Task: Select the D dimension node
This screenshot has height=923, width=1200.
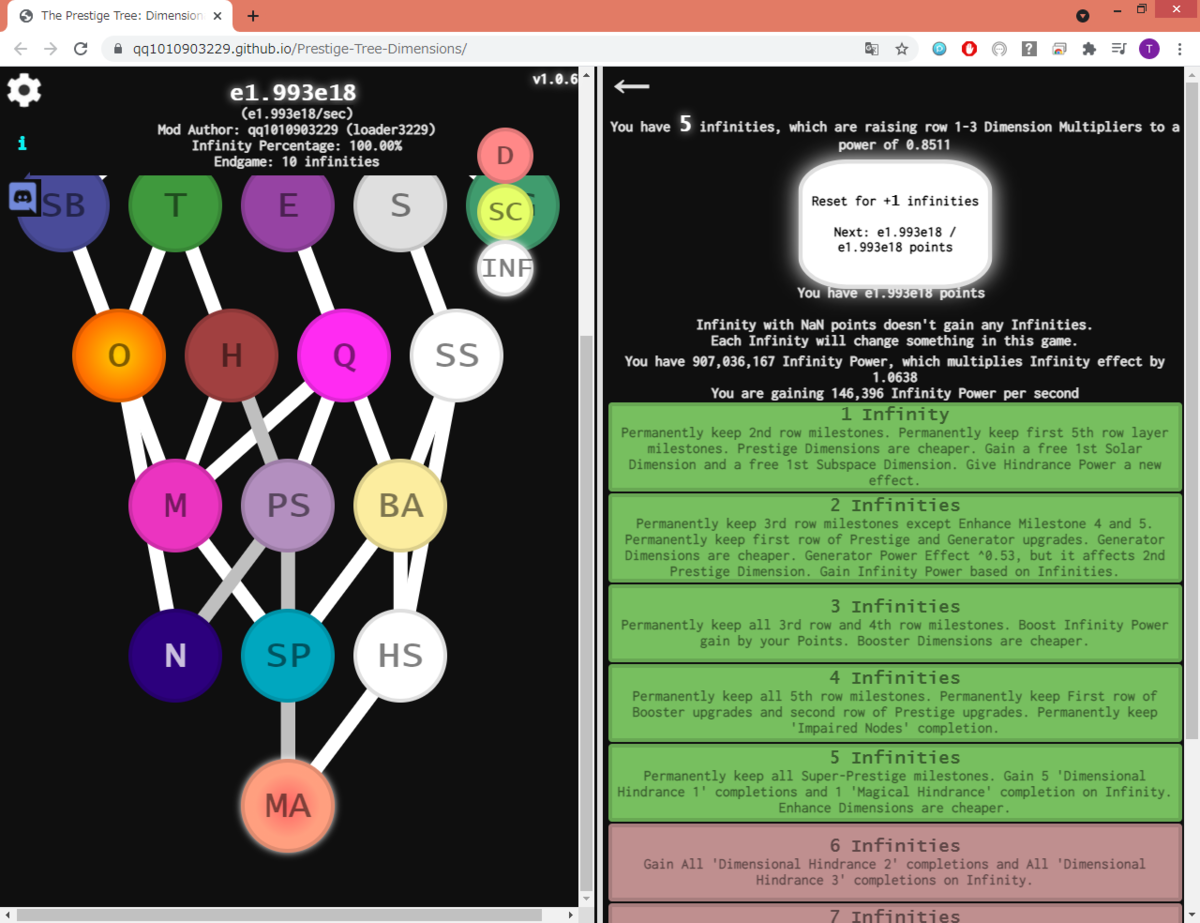Action: (505, 155)
